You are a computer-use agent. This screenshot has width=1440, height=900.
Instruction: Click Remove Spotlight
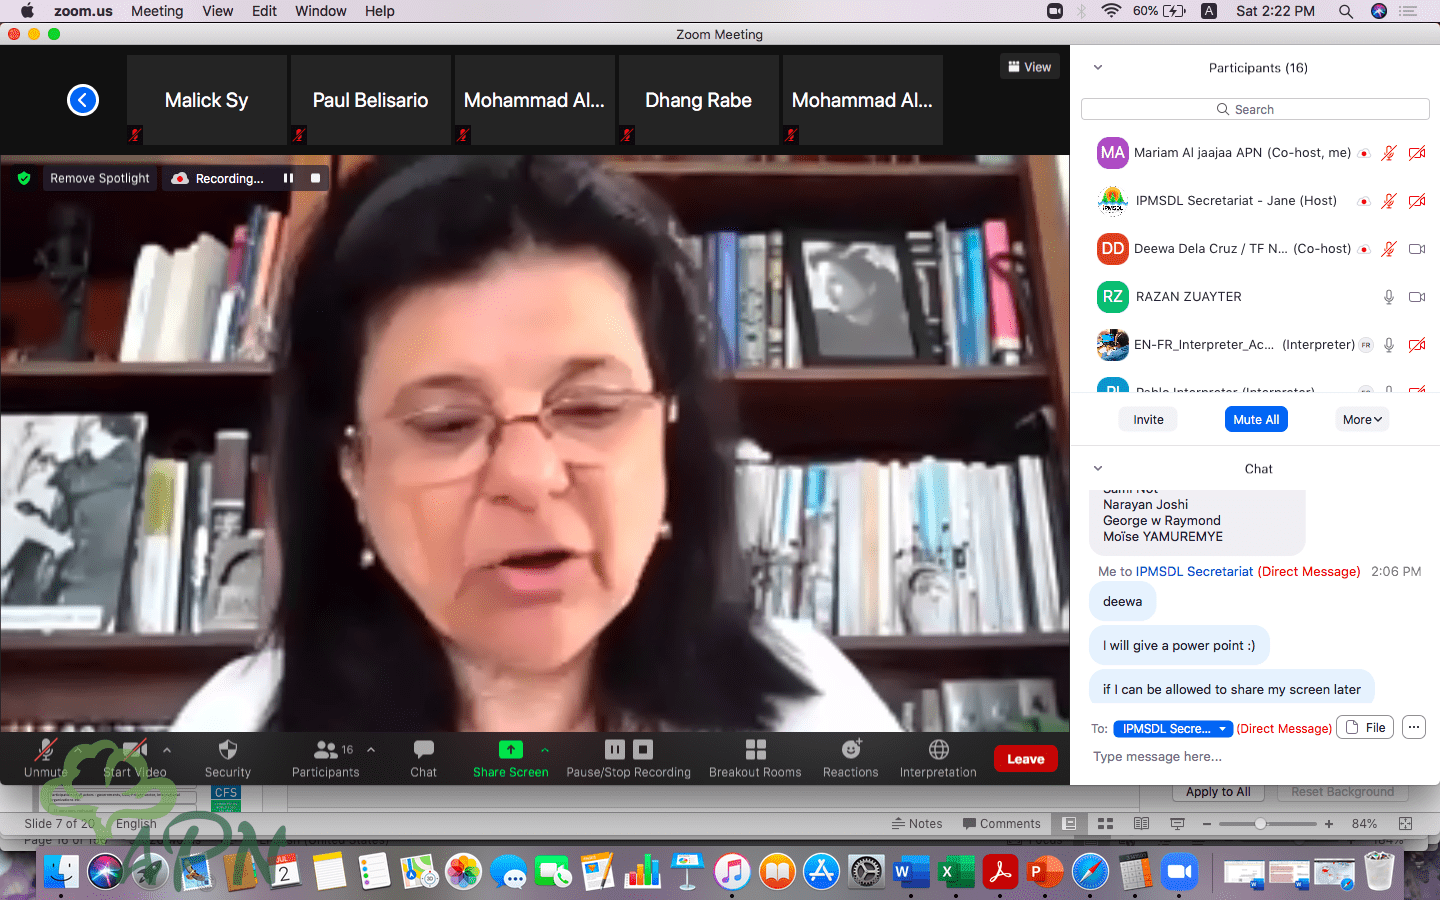tap(100, 178)
